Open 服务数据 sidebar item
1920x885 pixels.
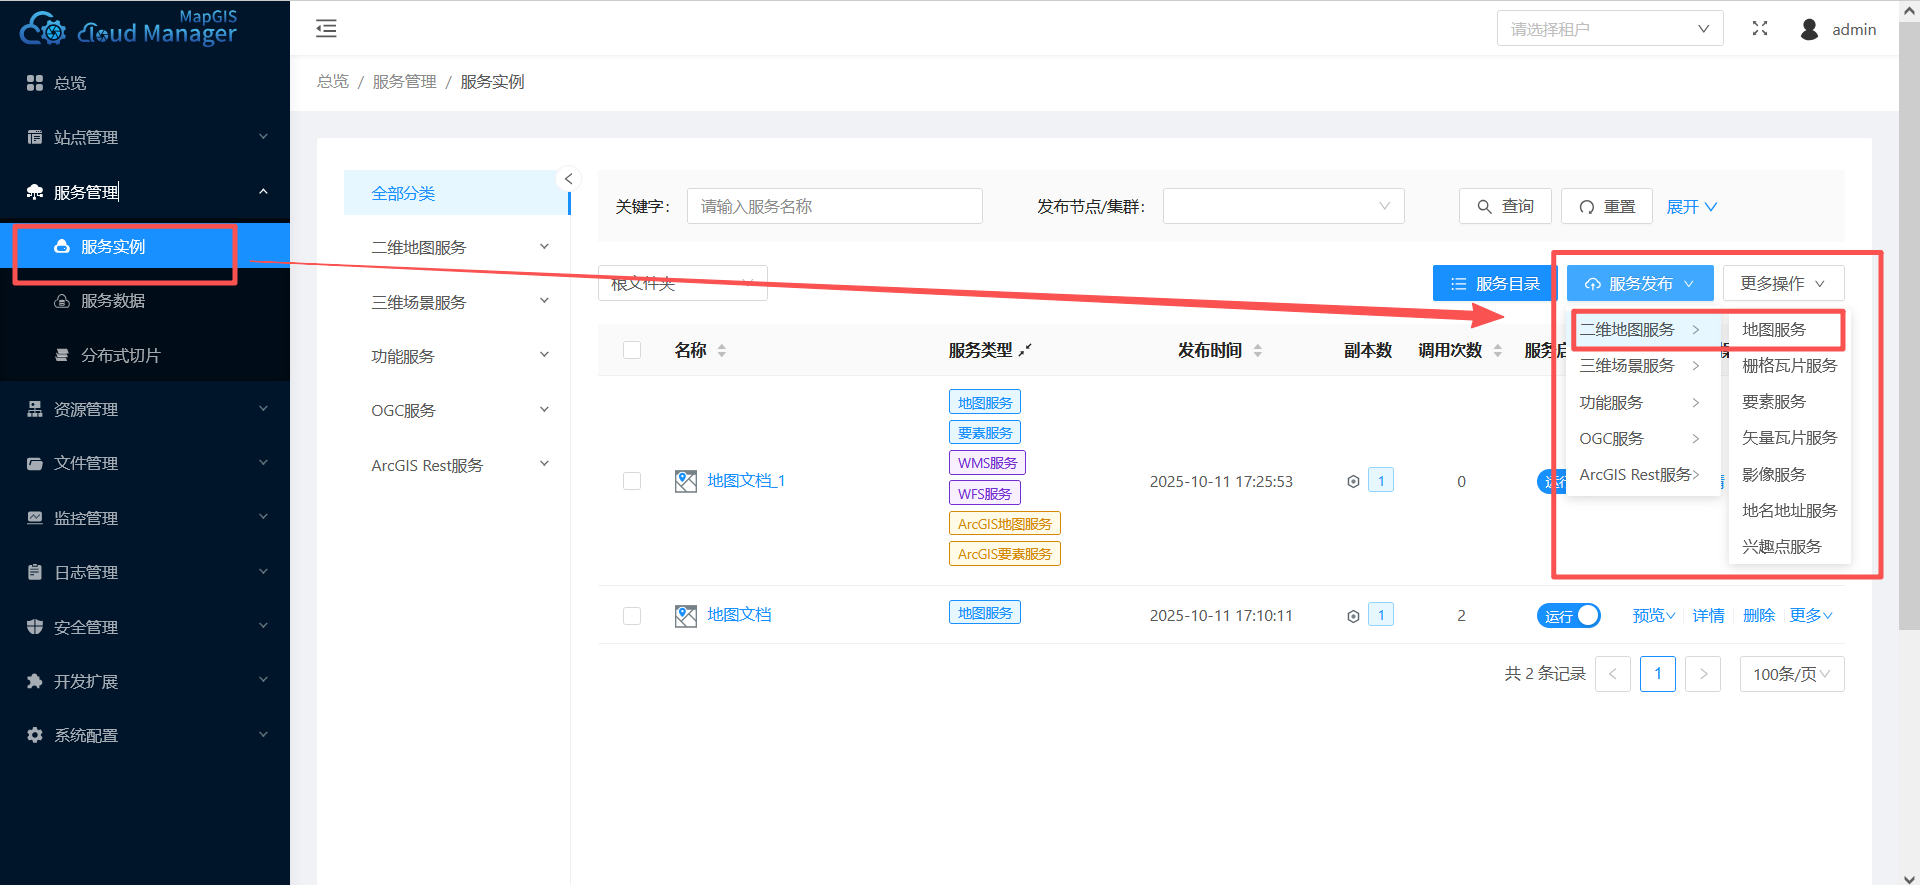[x=145, y=301]
